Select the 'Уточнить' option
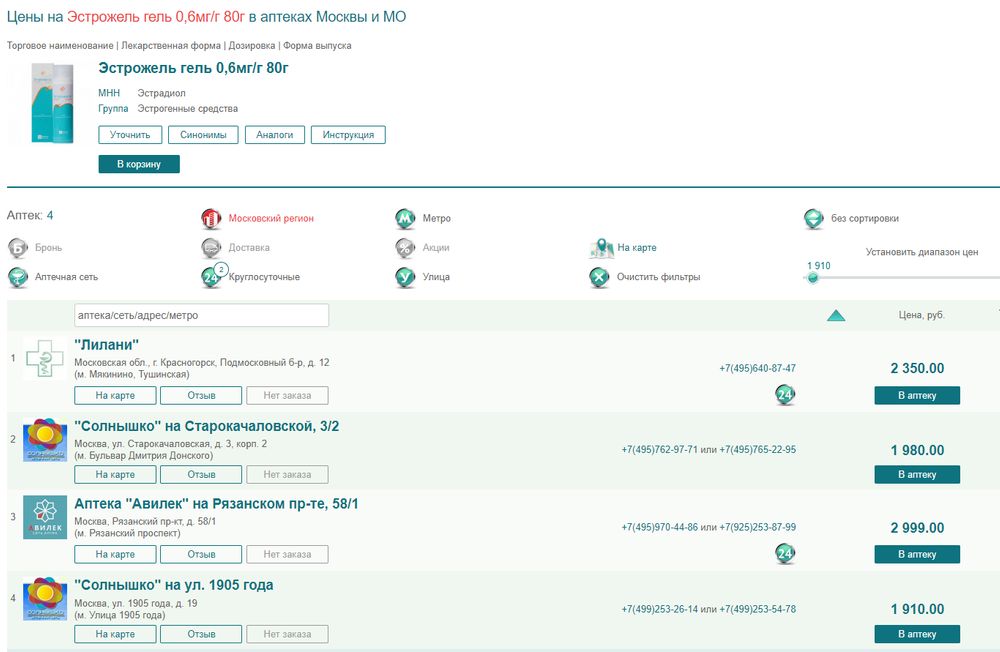 pos(130,135)
